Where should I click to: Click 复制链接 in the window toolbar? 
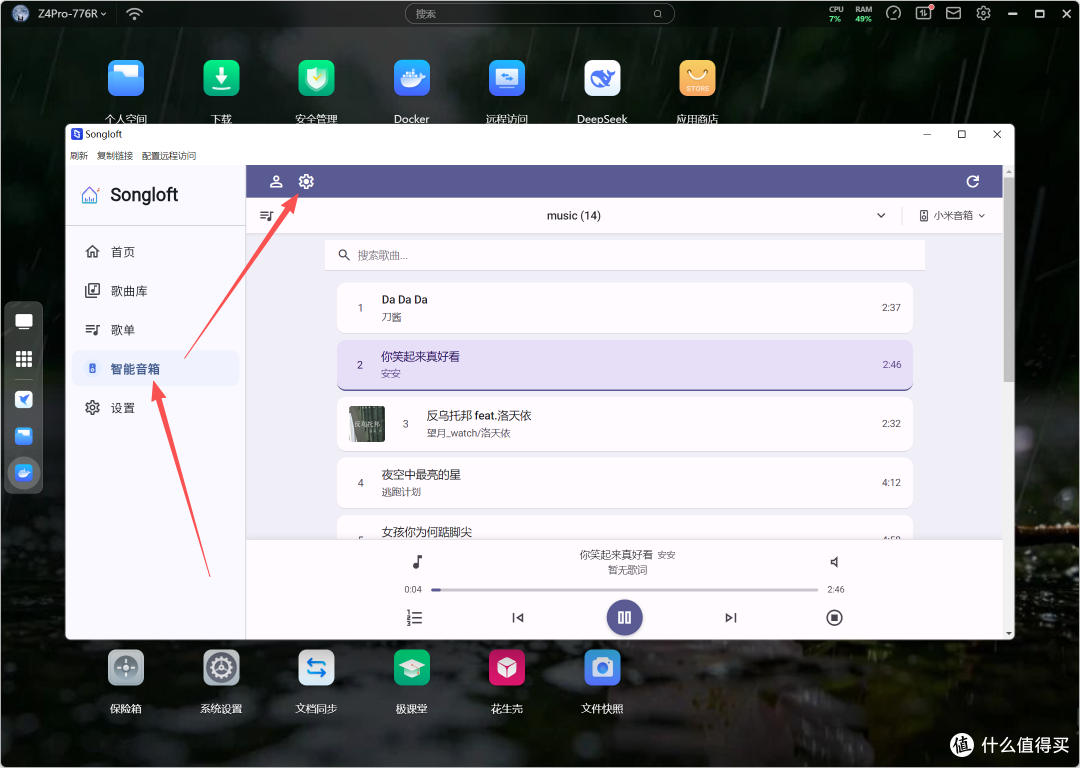[x=115, y=156]
